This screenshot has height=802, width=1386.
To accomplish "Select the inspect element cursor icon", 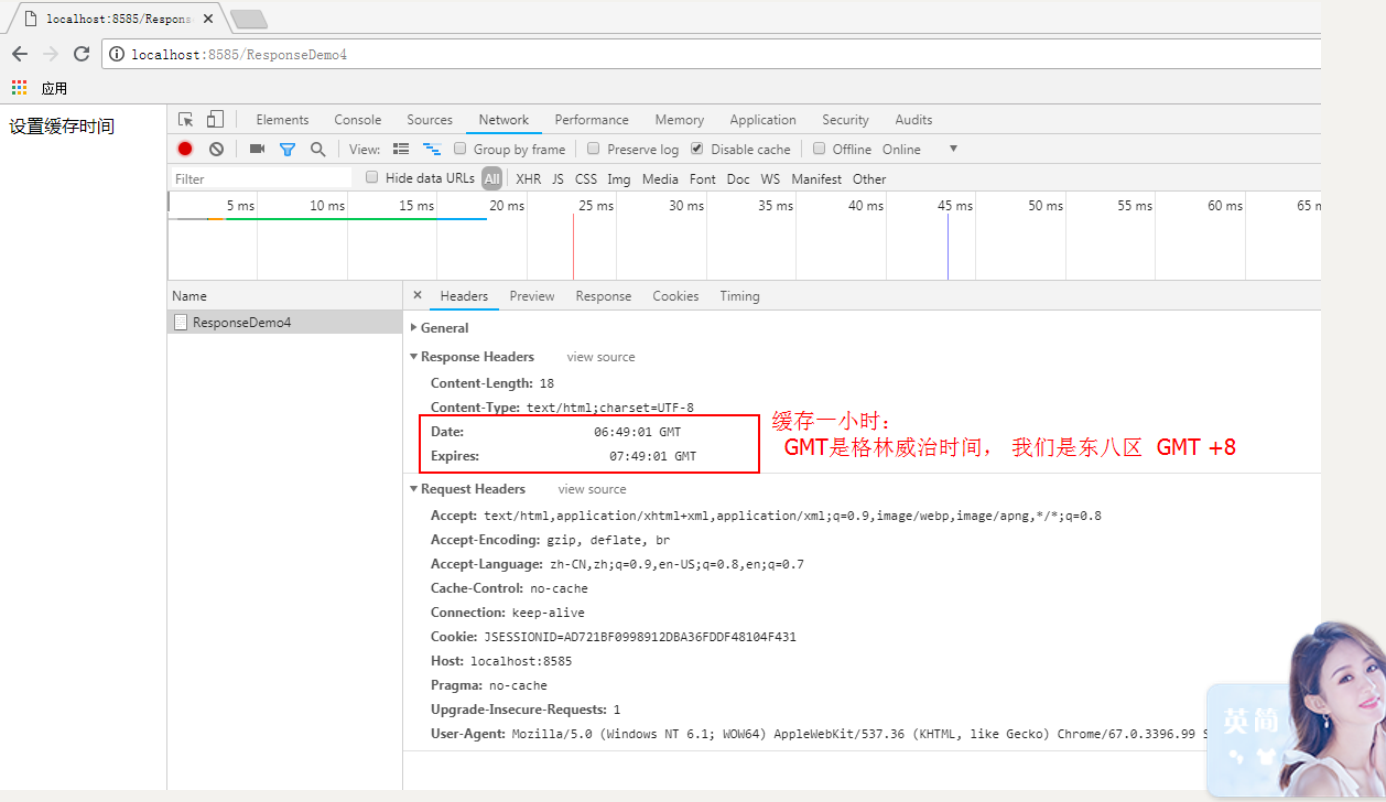I will coord(186,119).
